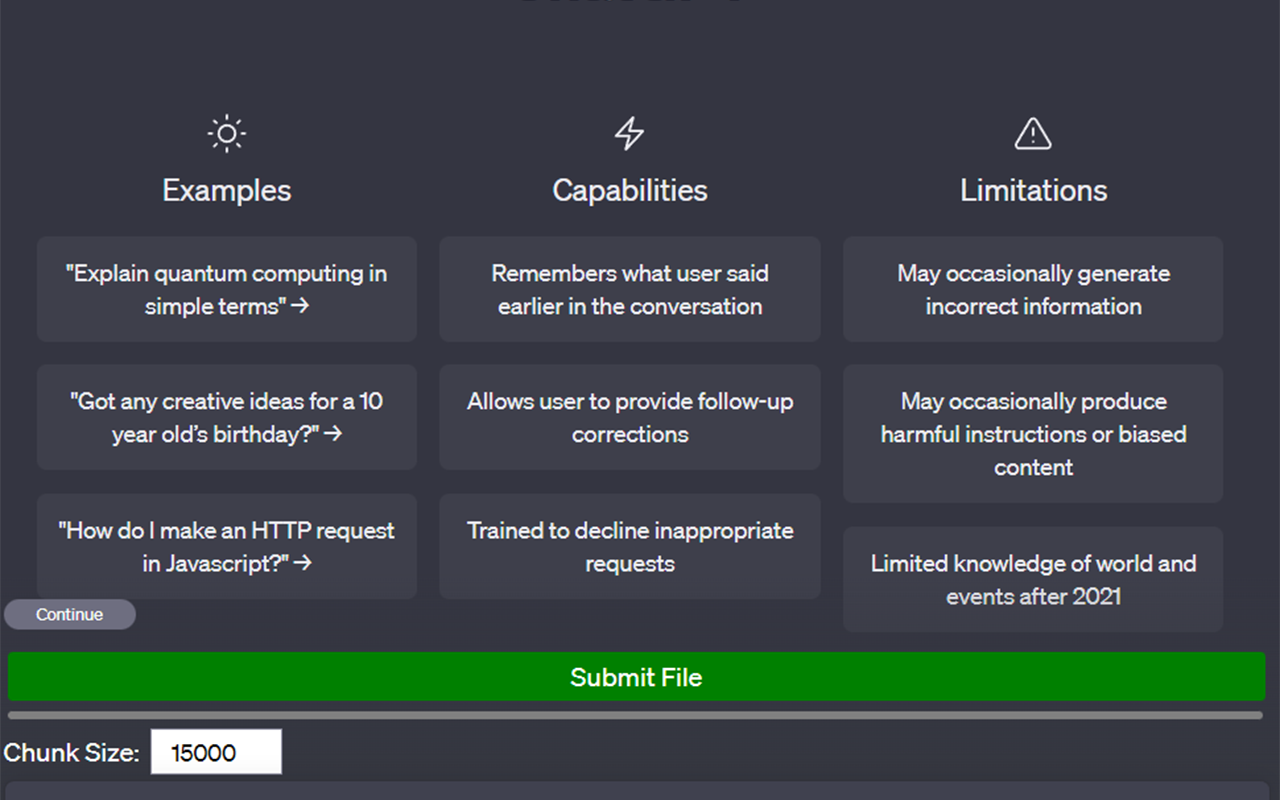Screen dimensions: 1280x800
Task: Click the 'May occasionally generate incorrect information' card
Action: tap(1032, 289)
